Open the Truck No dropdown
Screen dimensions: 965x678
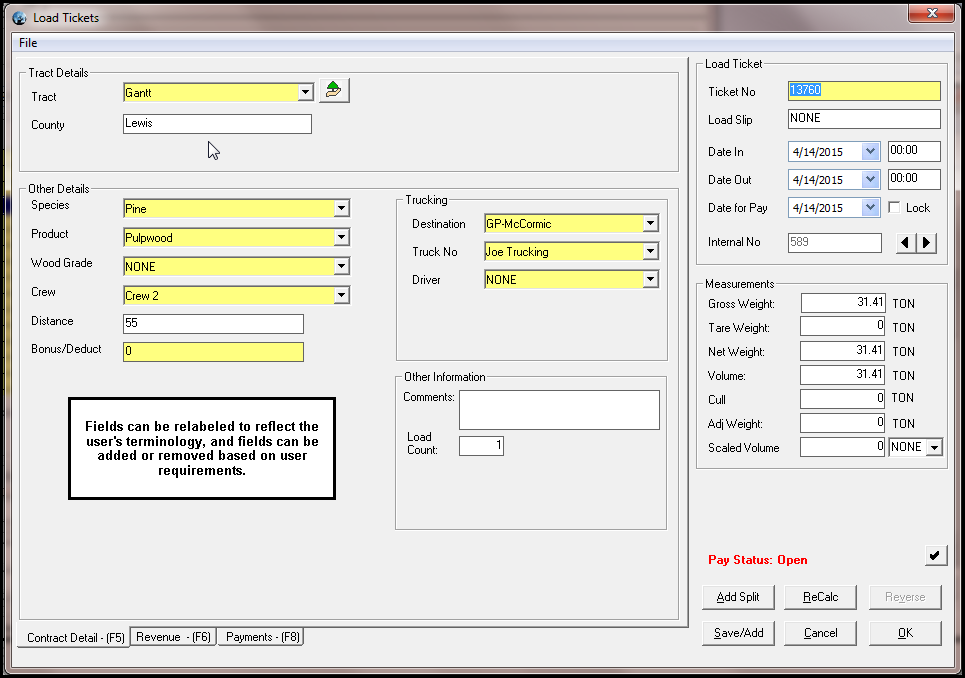tap(651, 251)
